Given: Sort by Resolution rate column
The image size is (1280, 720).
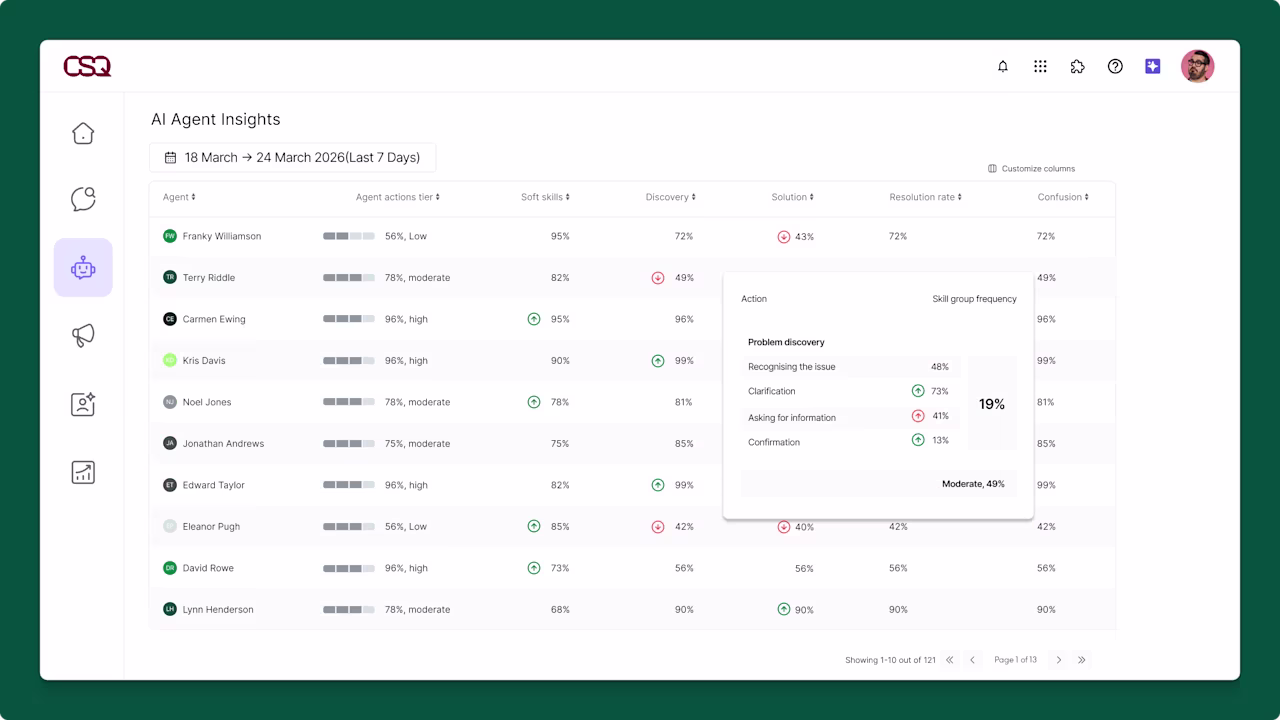Looking at the screenshot, I should [x=926, y=197].
